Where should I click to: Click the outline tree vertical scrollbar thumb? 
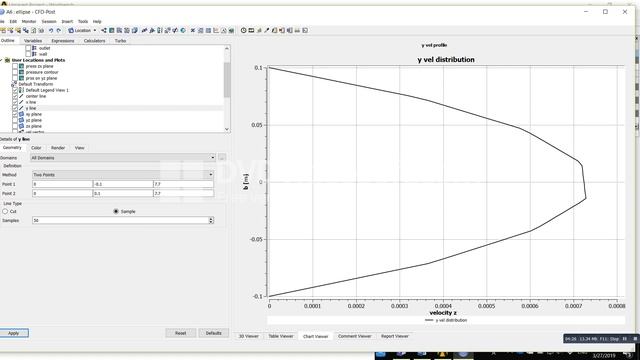(227, 80)
